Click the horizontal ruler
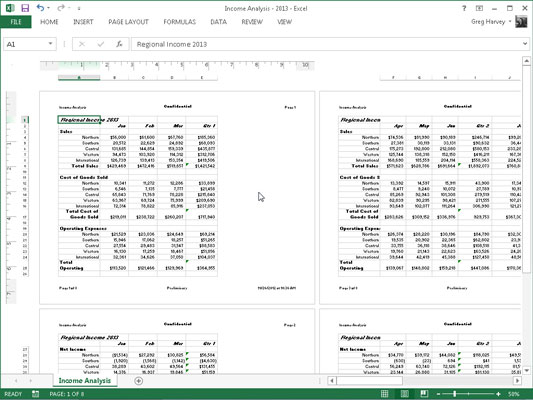Screen dimensions: 533x400 (177, 65)
